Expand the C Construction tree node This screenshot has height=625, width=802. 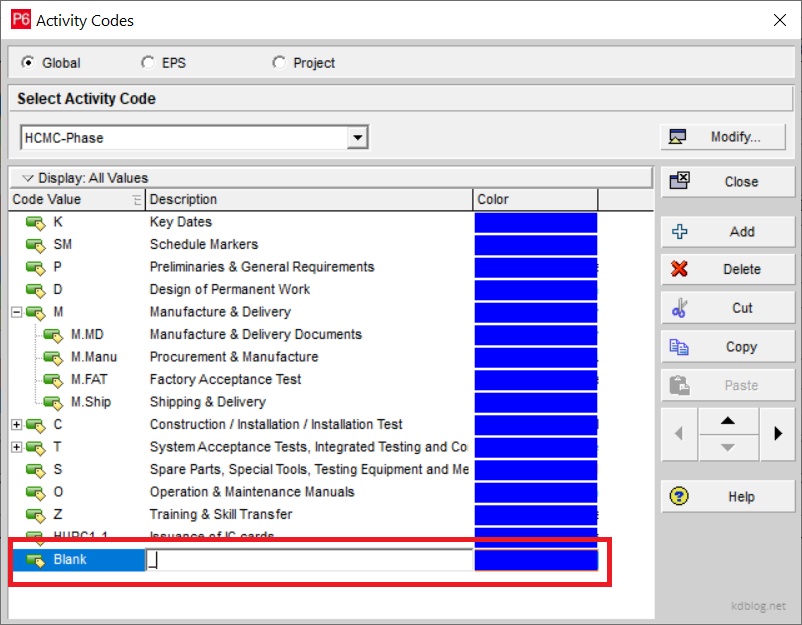click(16, 425)
